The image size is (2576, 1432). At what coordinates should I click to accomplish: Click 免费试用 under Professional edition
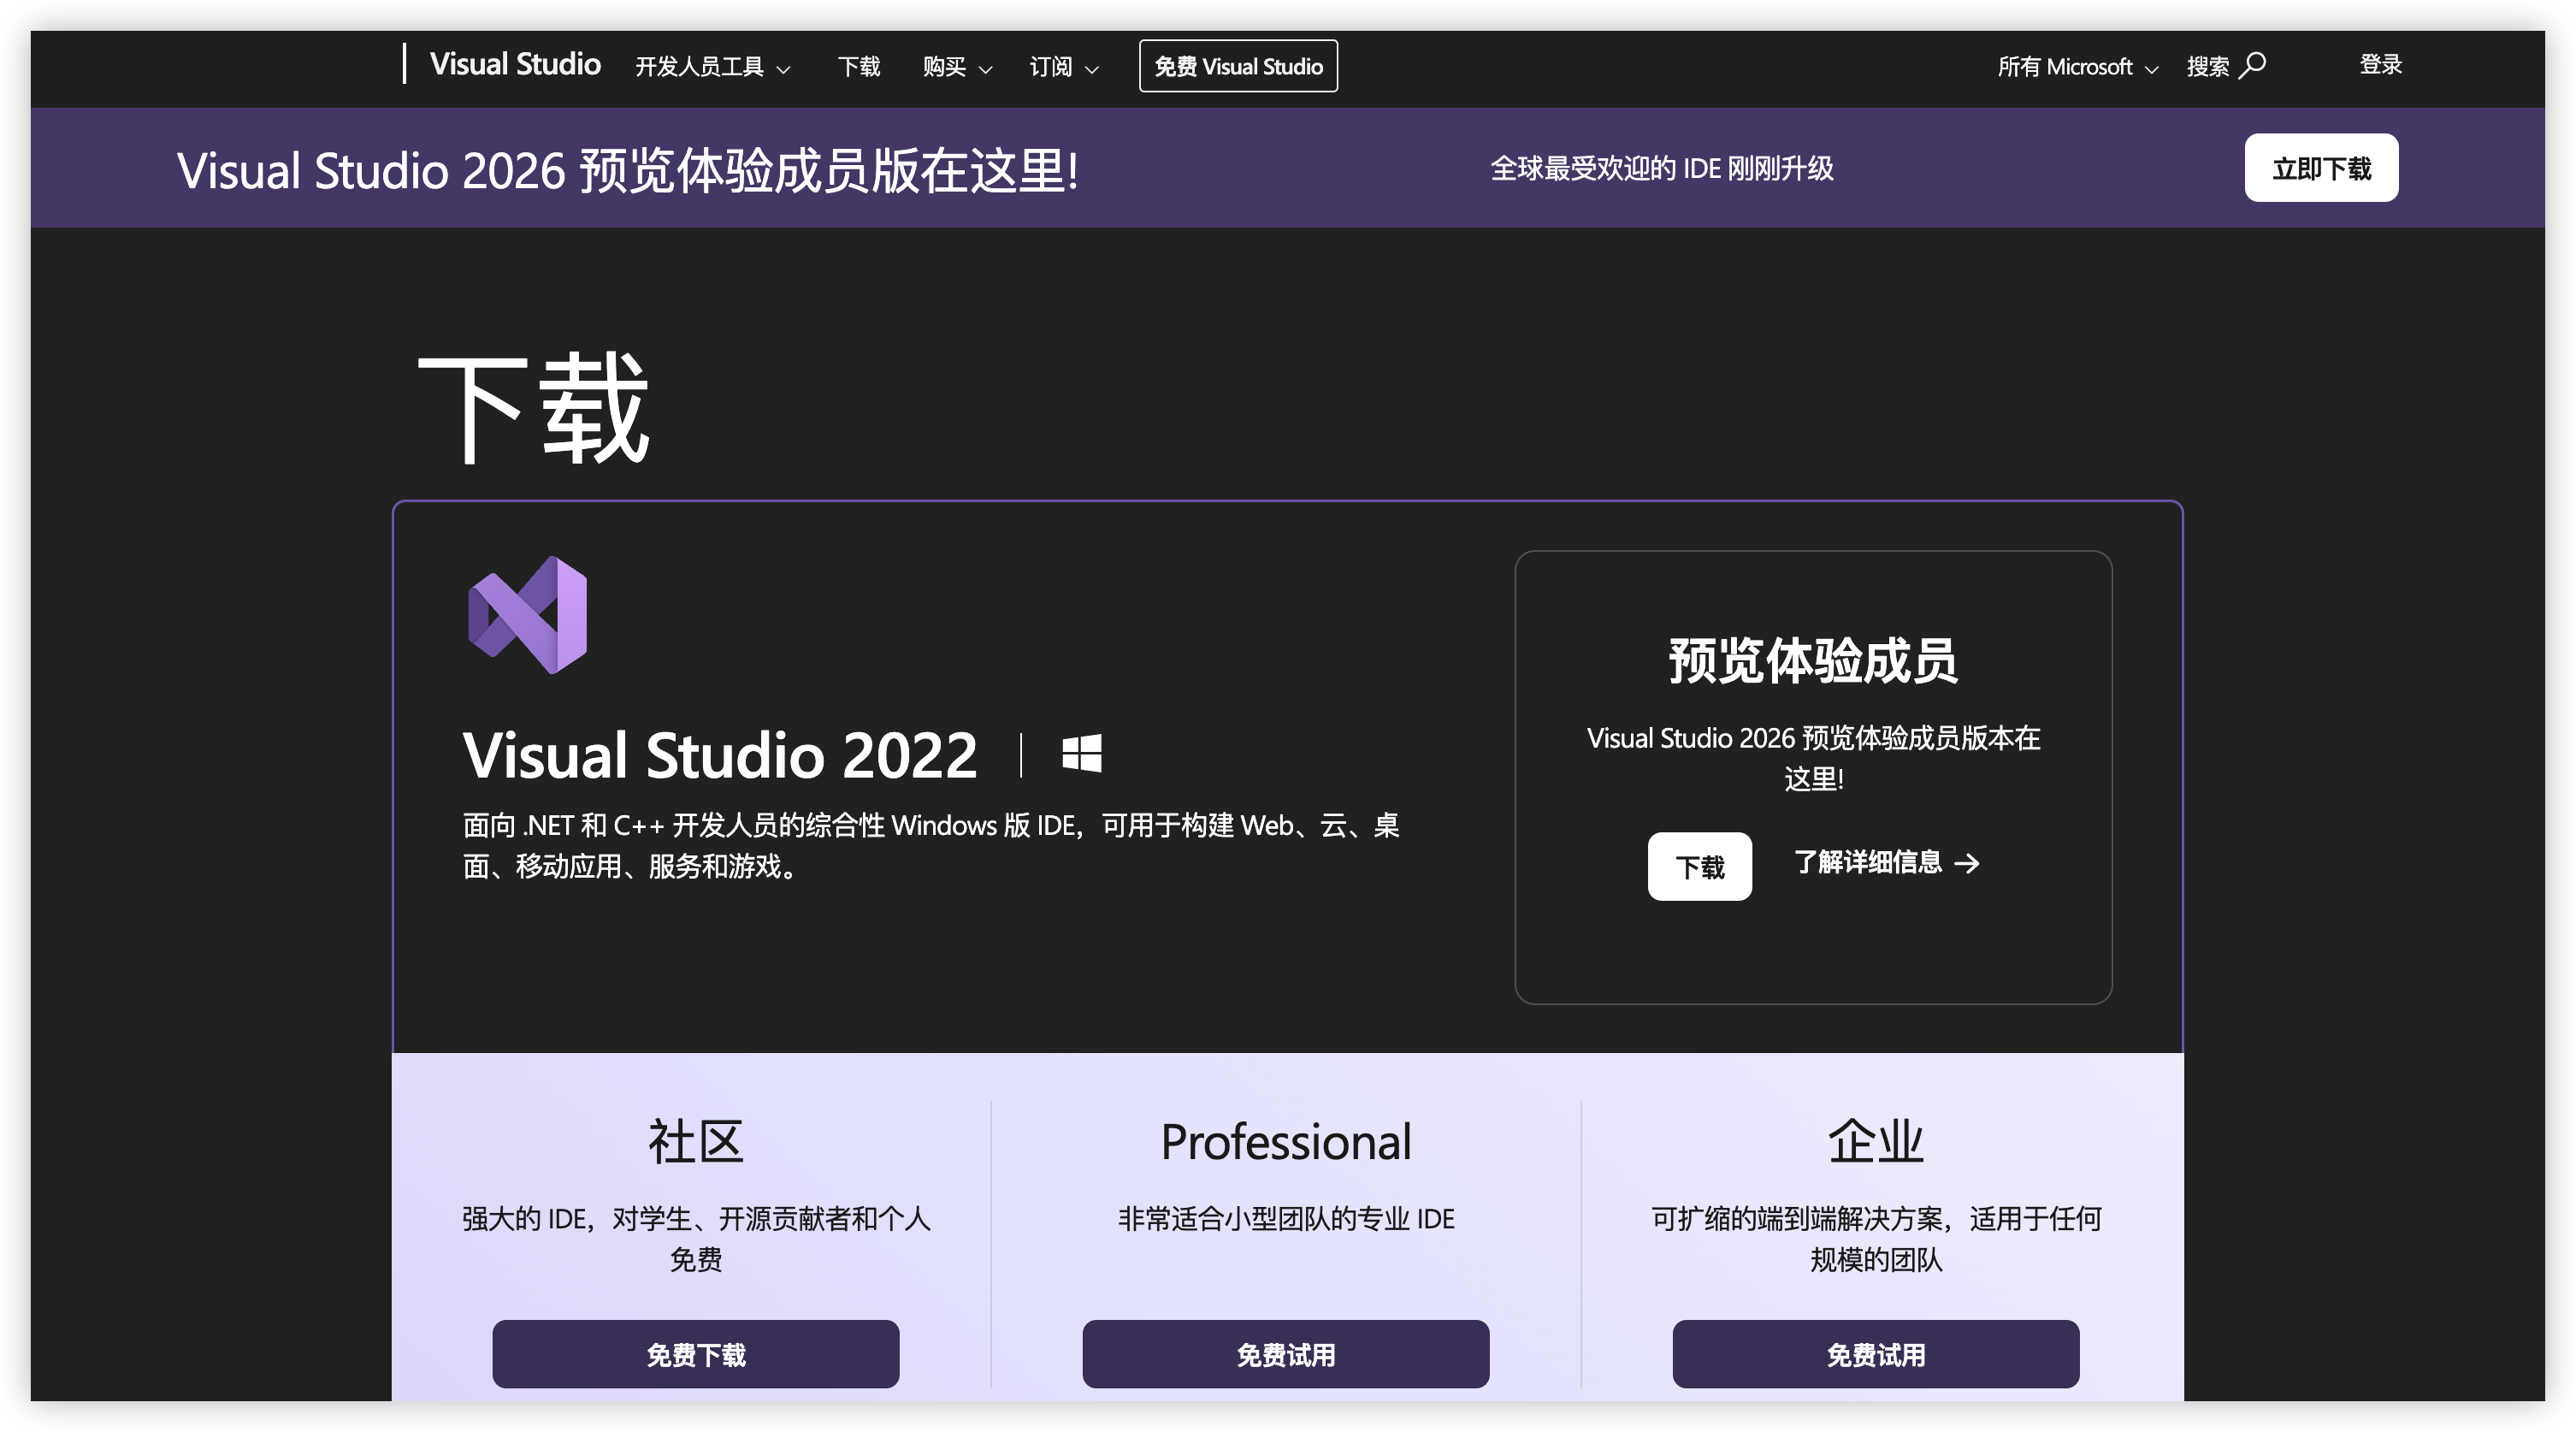[x=1285, y=1354]
